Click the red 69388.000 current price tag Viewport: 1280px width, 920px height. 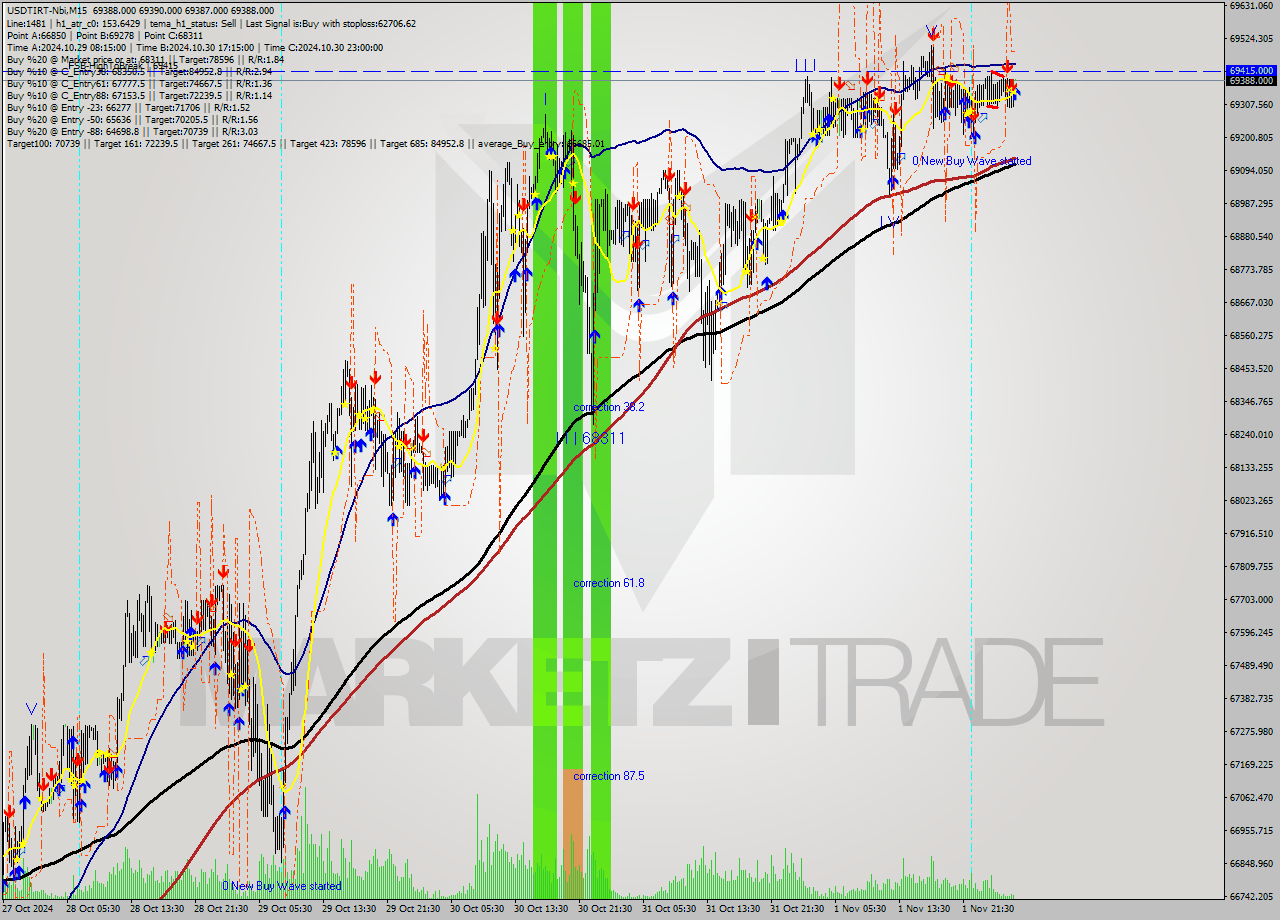point(1251,81)
